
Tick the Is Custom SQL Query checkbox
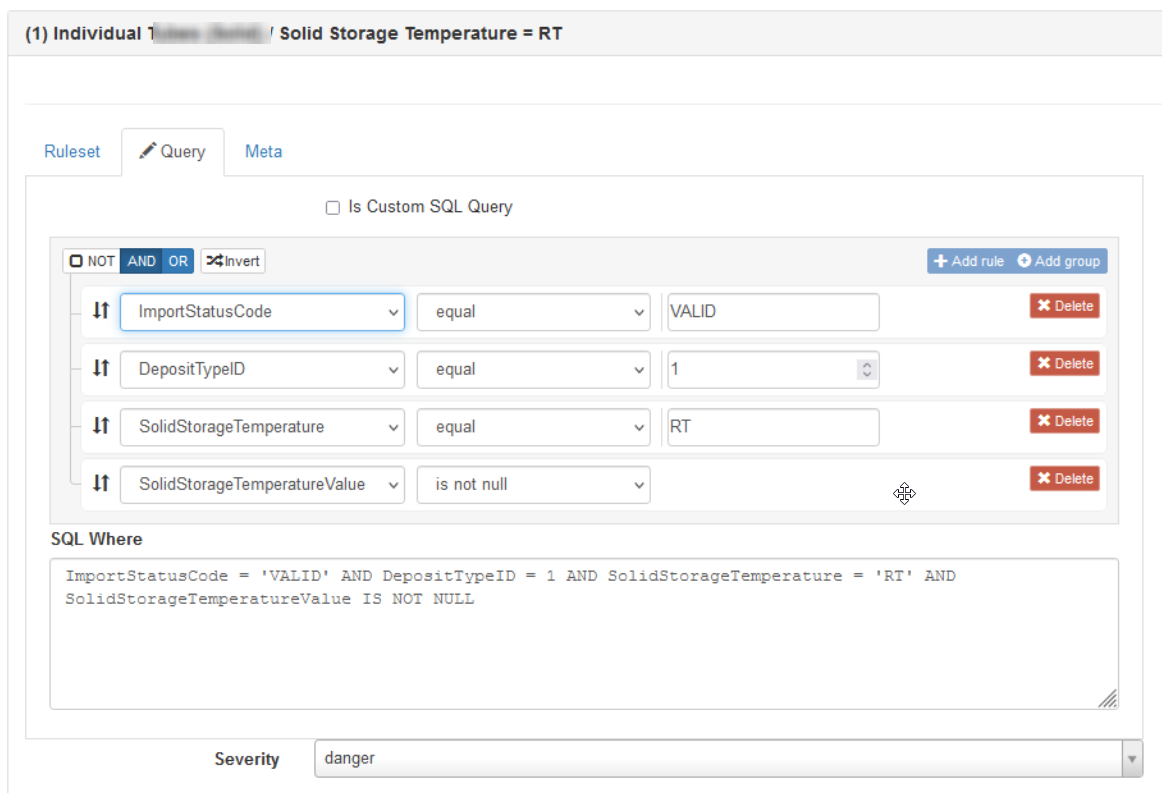coord(333,208)
